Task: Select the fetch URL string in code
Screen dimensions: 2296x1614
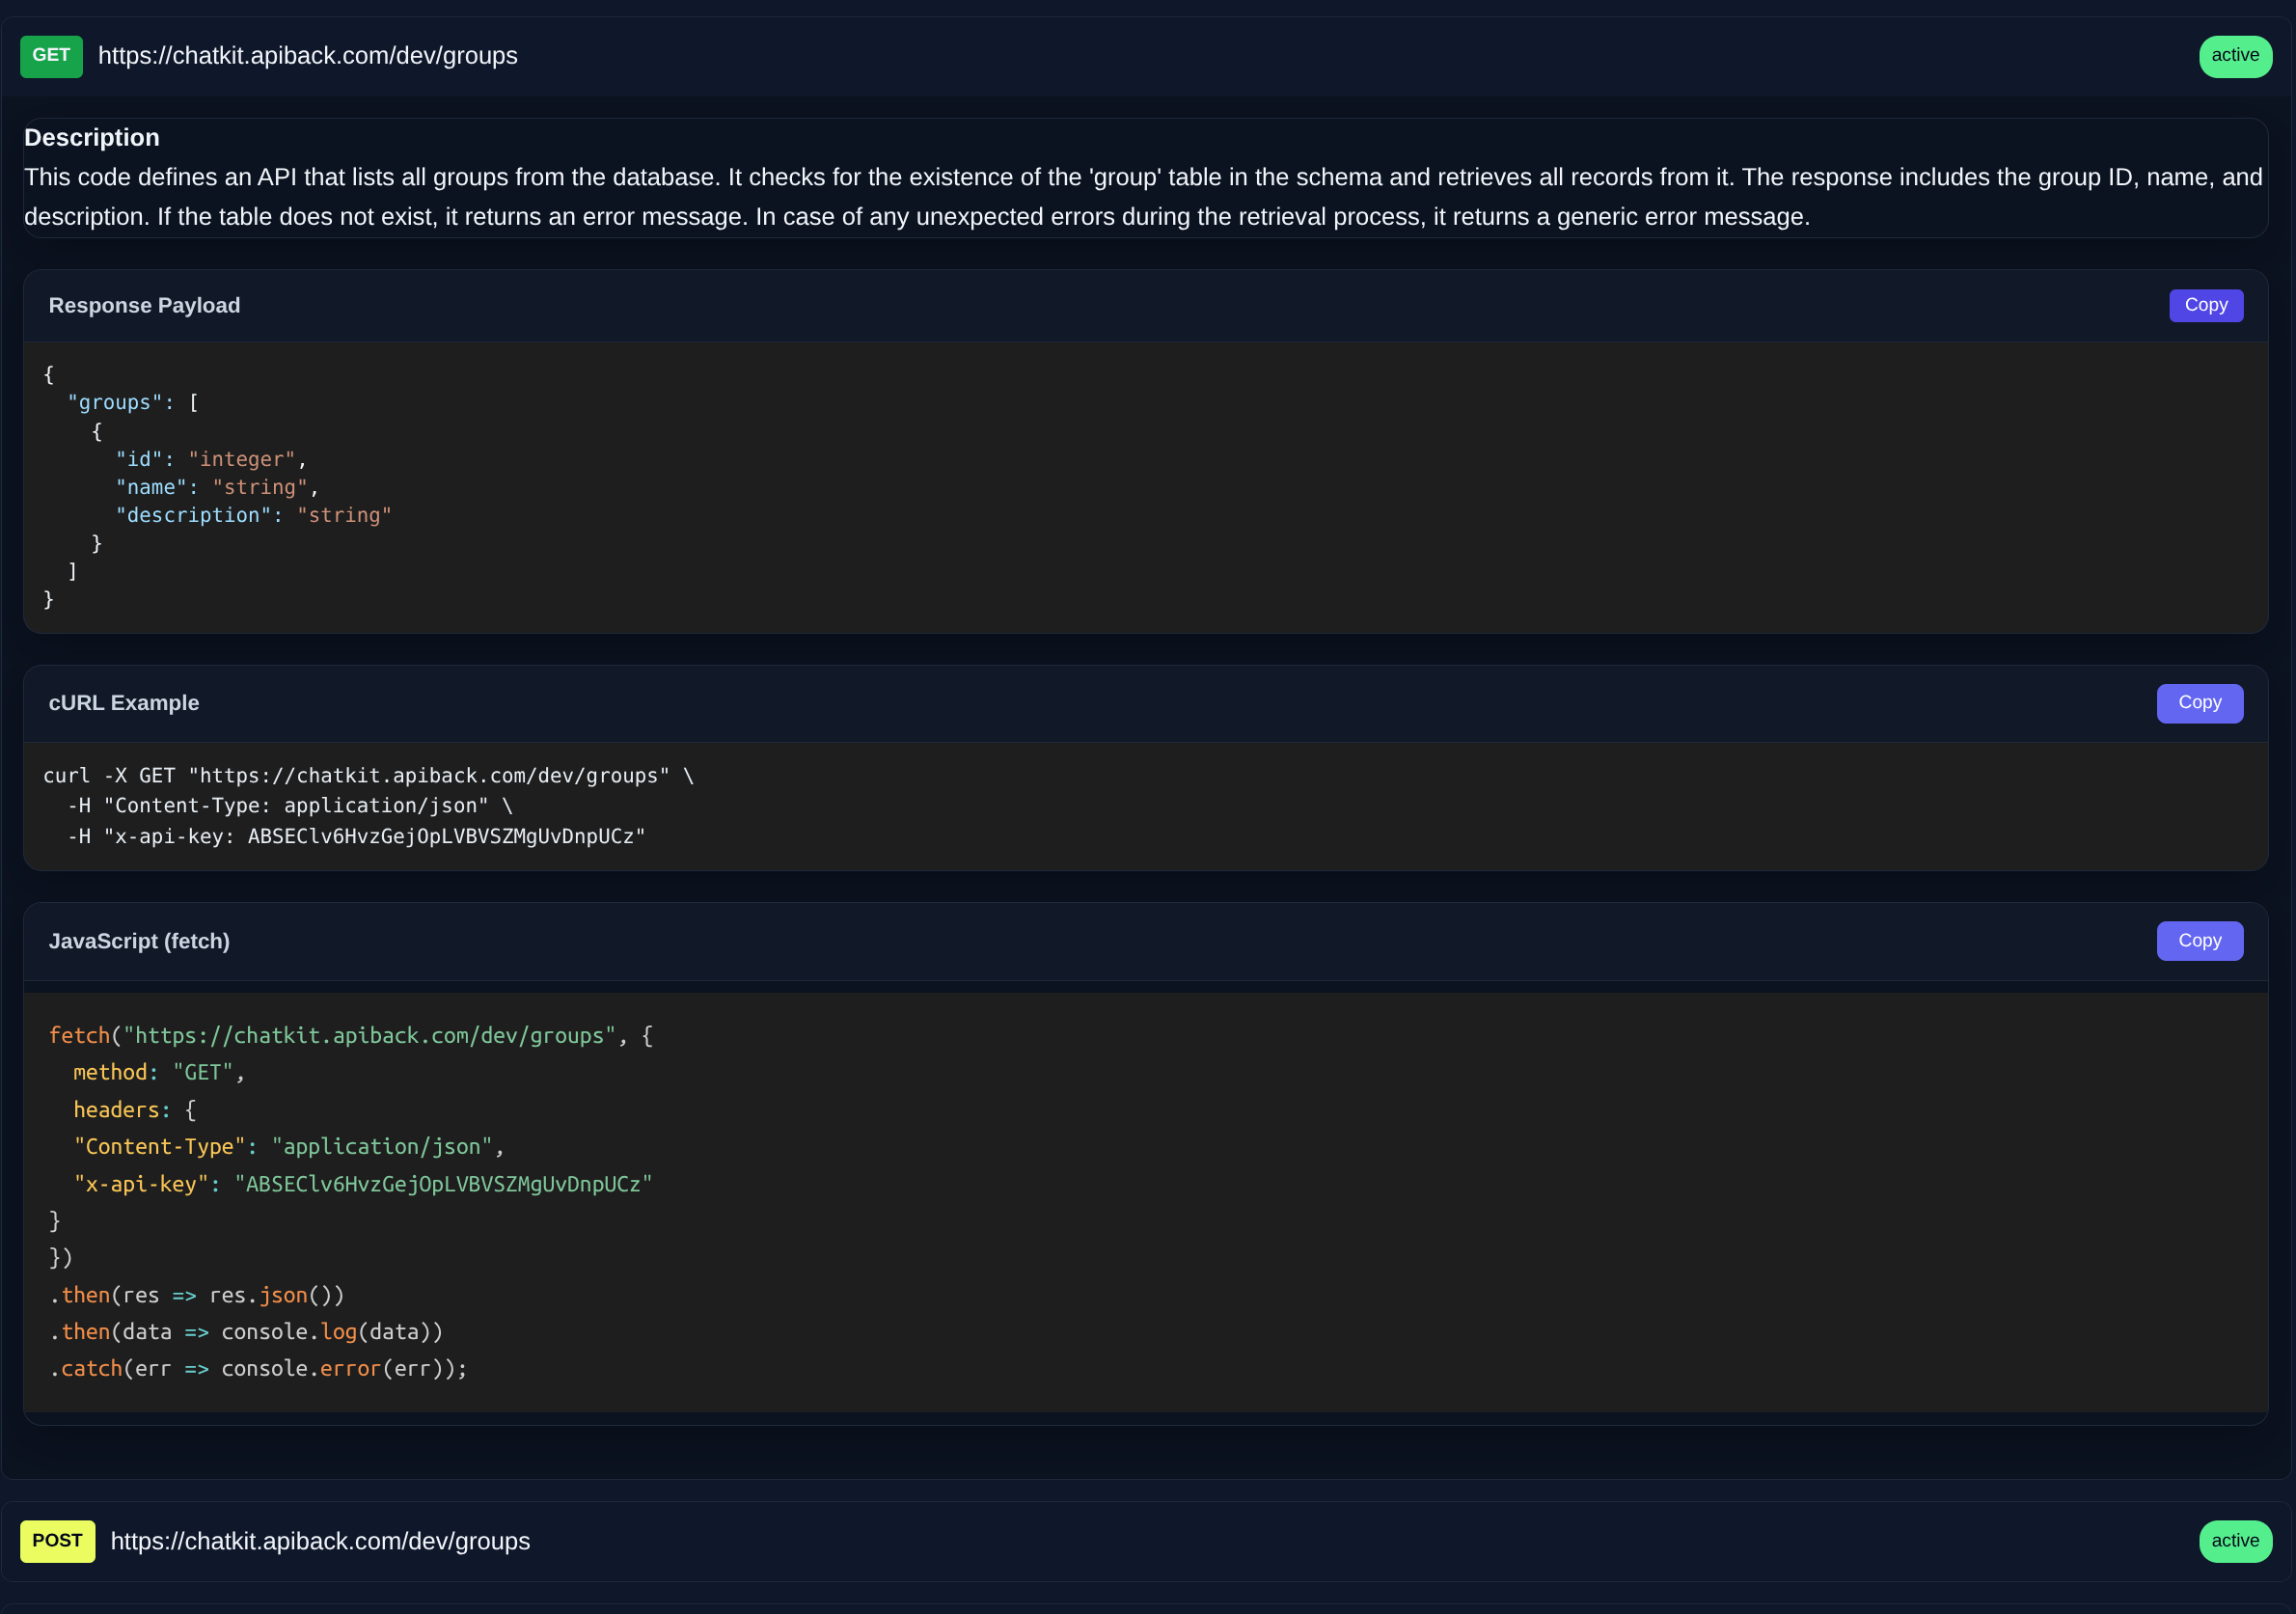Action: click(x=371, y=1035)
